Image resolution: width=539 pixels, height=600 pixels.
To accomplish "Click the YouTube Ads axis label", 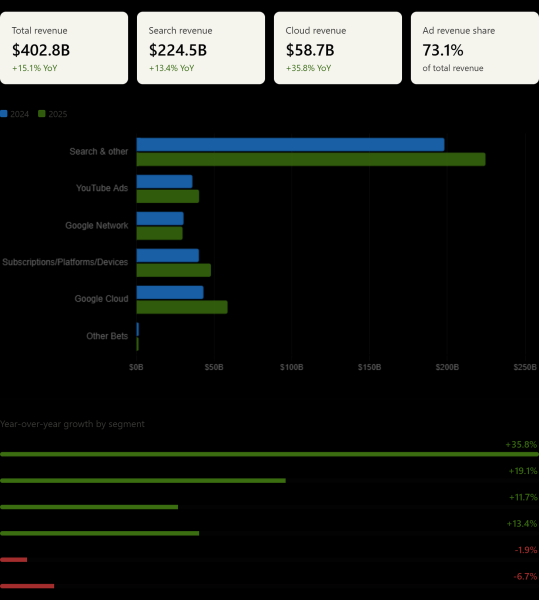I will click(x=102, y=188).
